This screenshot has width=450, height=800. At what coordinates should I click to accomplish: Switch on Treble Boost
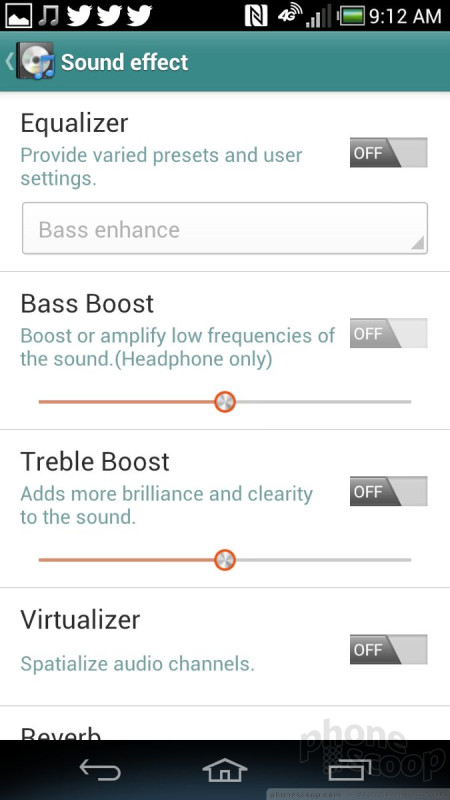pyautogui.click(x=388, y=491)
